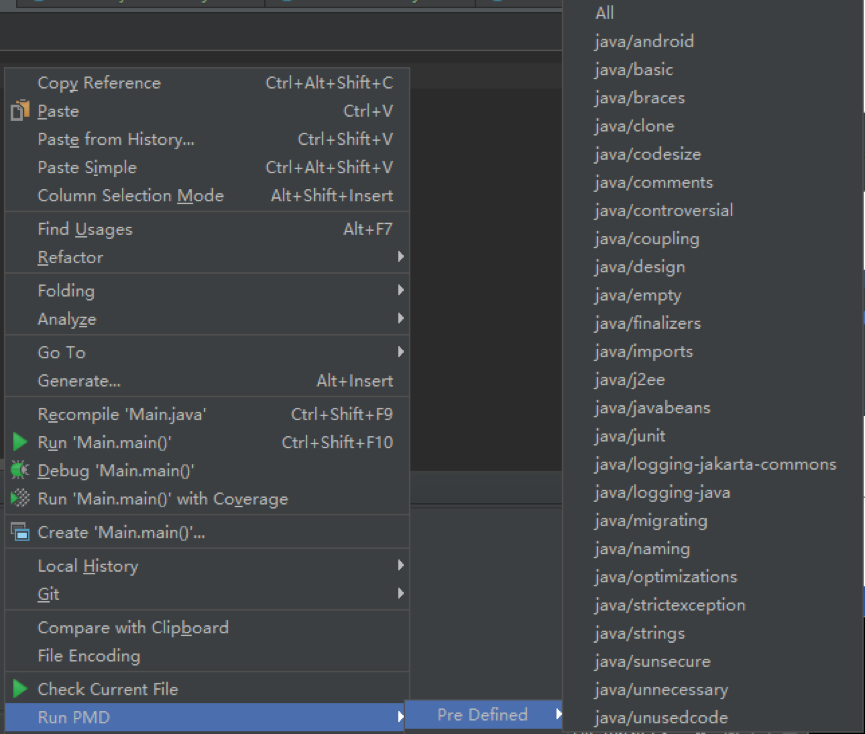Expand the Refactor submenu arrow
865x734 pixels.
(x=401, y=257)
